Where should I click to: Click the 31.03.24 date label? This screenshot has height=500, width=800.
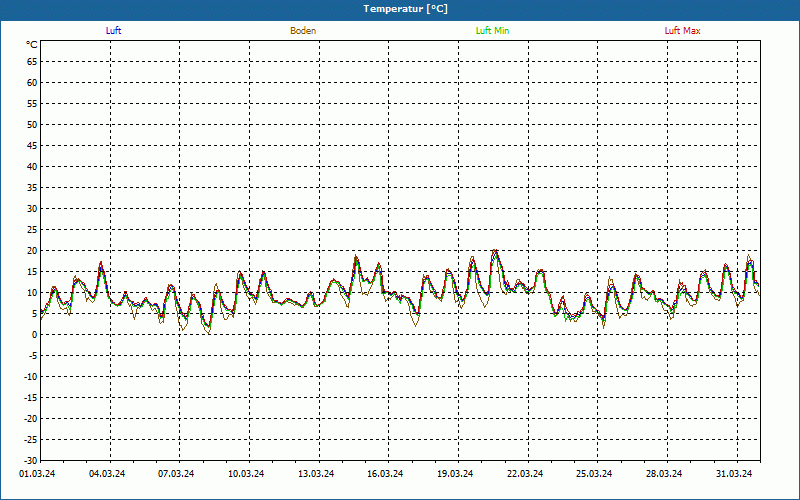pyautogui.click(x=734, y=473)
